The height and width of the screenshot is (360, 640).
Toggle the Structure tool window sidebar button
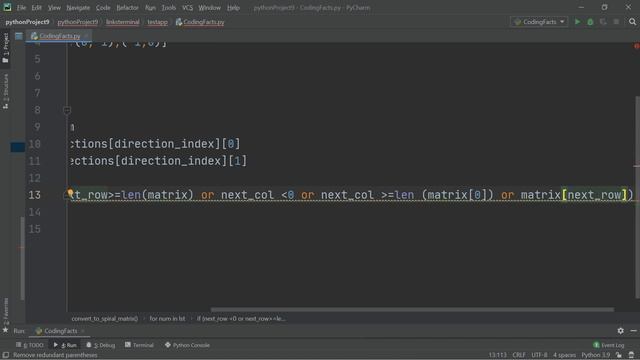pyautogui.click(x=5, y=91)
